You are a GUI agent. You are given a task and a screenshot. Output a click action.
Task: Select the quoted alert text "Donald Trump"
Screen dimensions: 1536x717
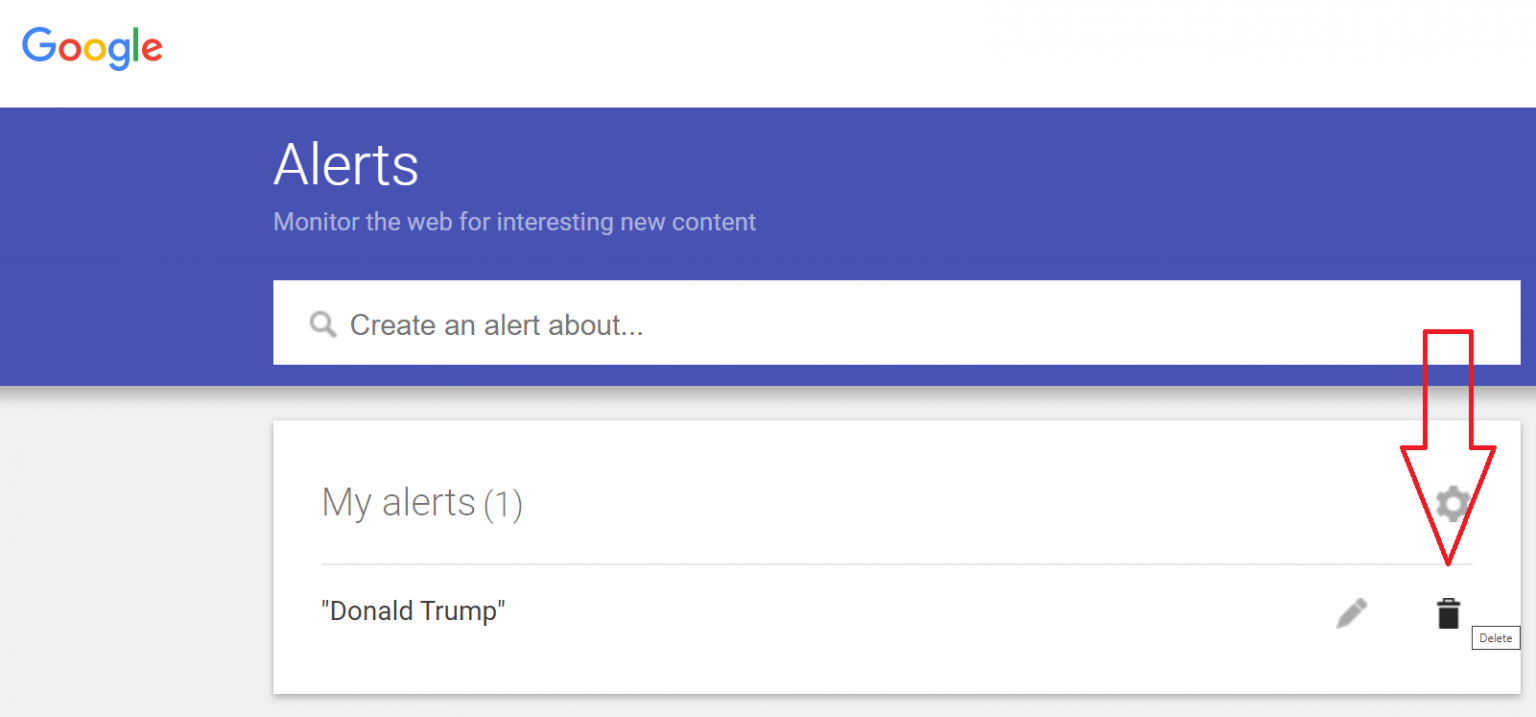pos(413,610)
